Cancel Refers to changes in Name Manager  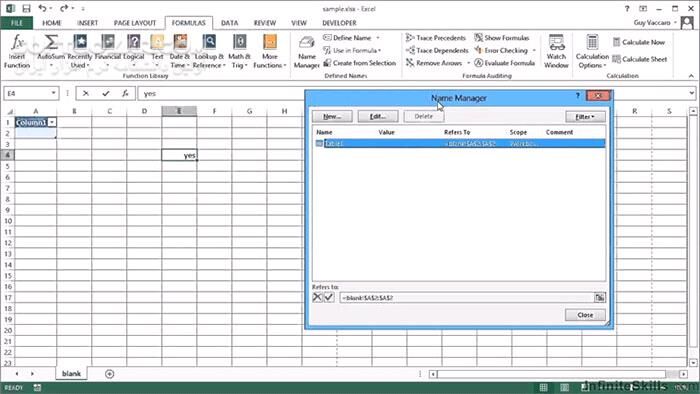click(317, 297)
